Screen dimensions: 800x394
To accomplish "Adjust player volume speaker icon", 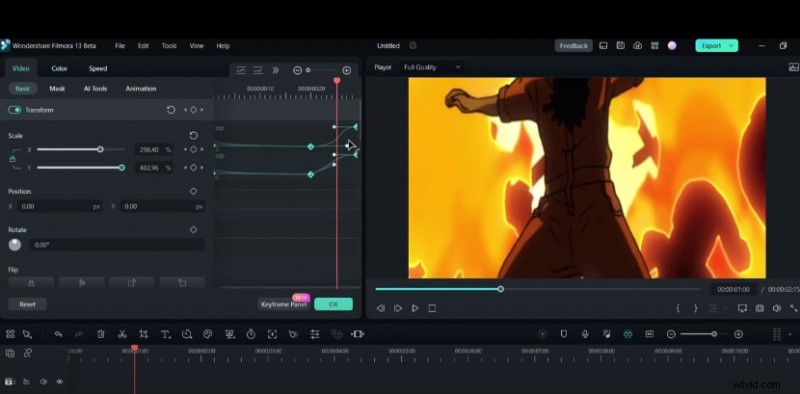I will click(x=777, y=308).
